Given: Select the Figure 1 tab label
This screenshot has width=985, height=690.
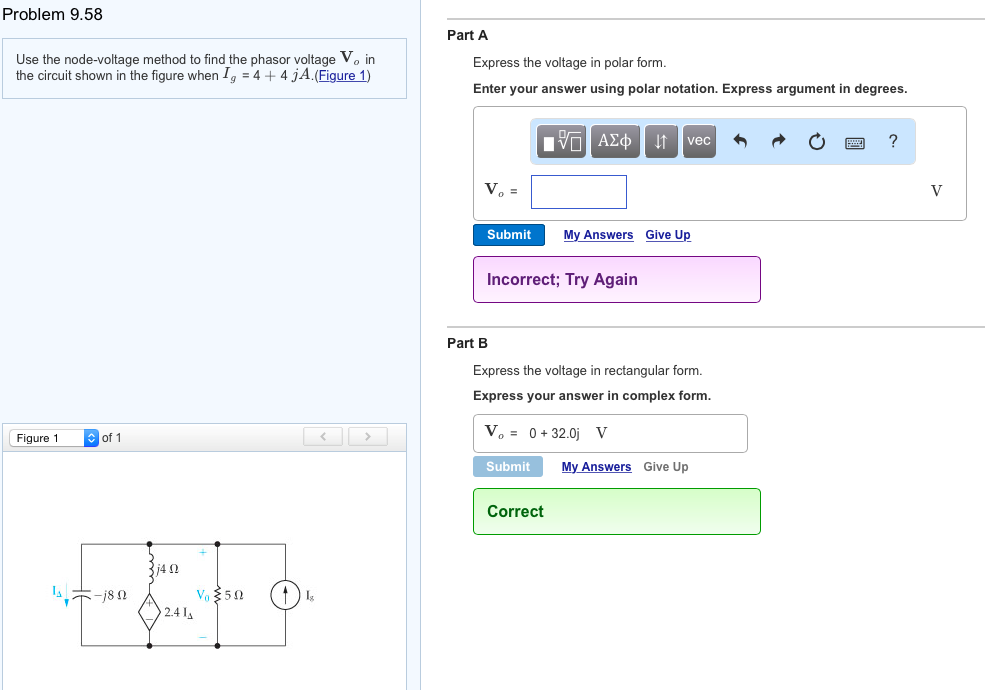Looking at the screenshot, I should coord(38,437).
